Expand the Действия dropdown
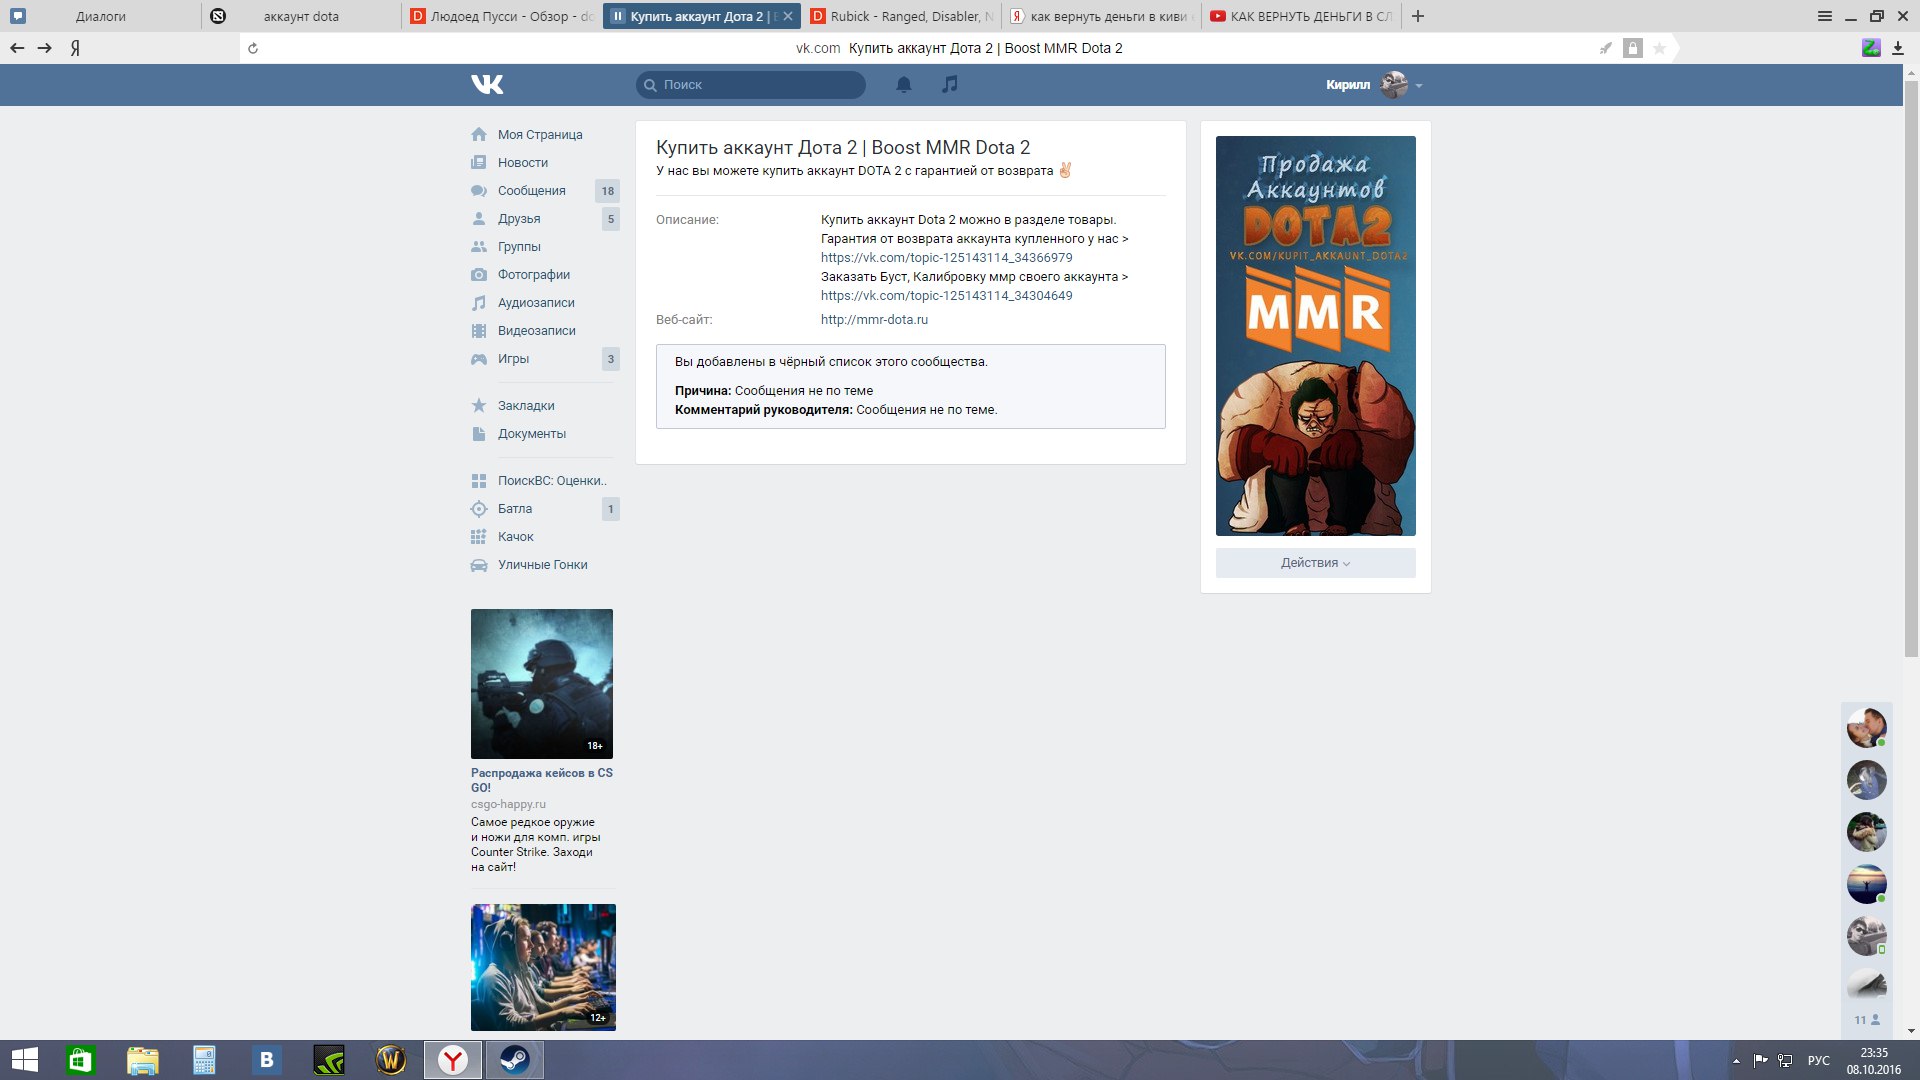 pyautogui.click(x=1315, y=563)
